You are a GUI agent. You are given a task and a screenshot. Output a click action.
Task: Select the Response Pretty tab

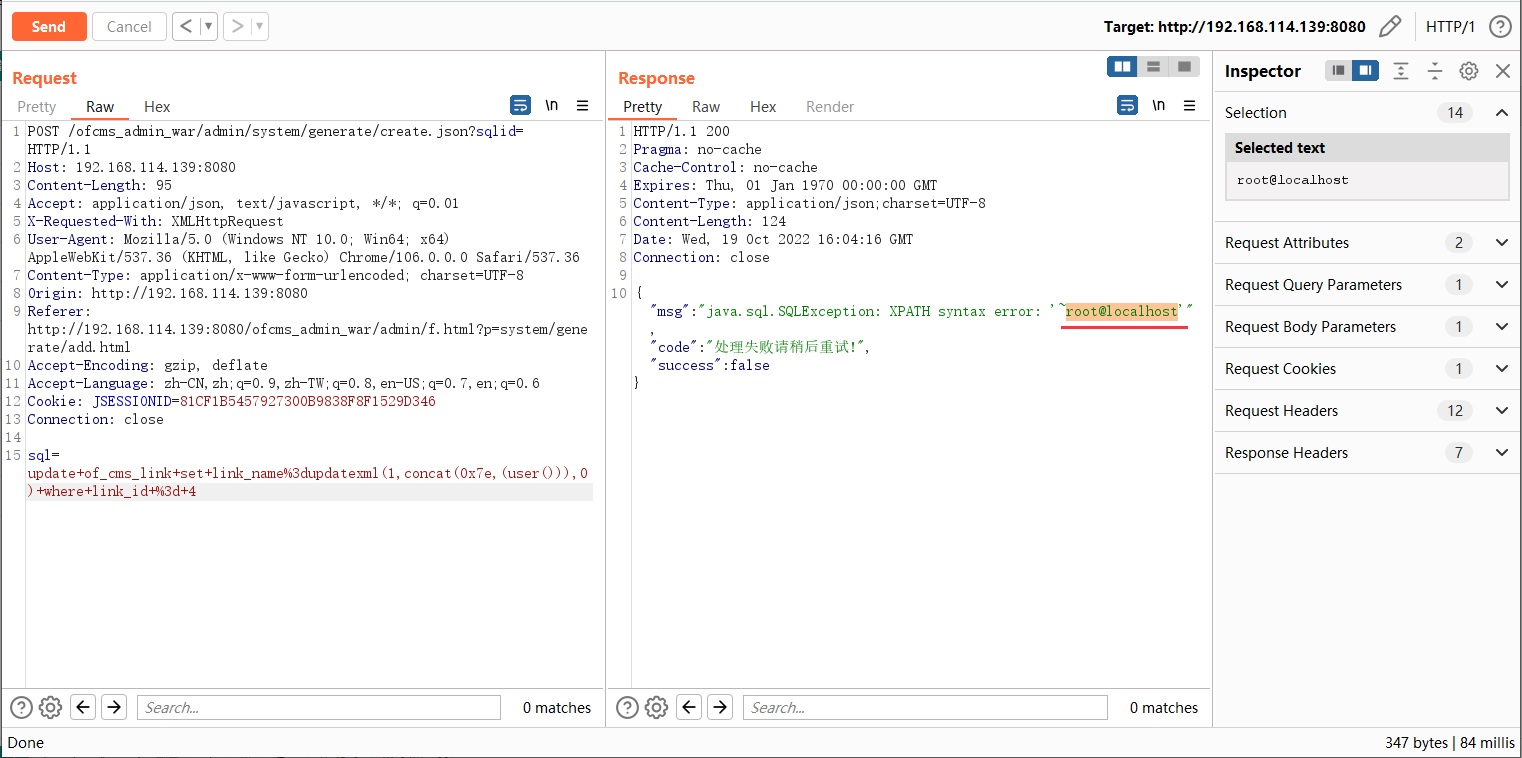tap(643, 107)
